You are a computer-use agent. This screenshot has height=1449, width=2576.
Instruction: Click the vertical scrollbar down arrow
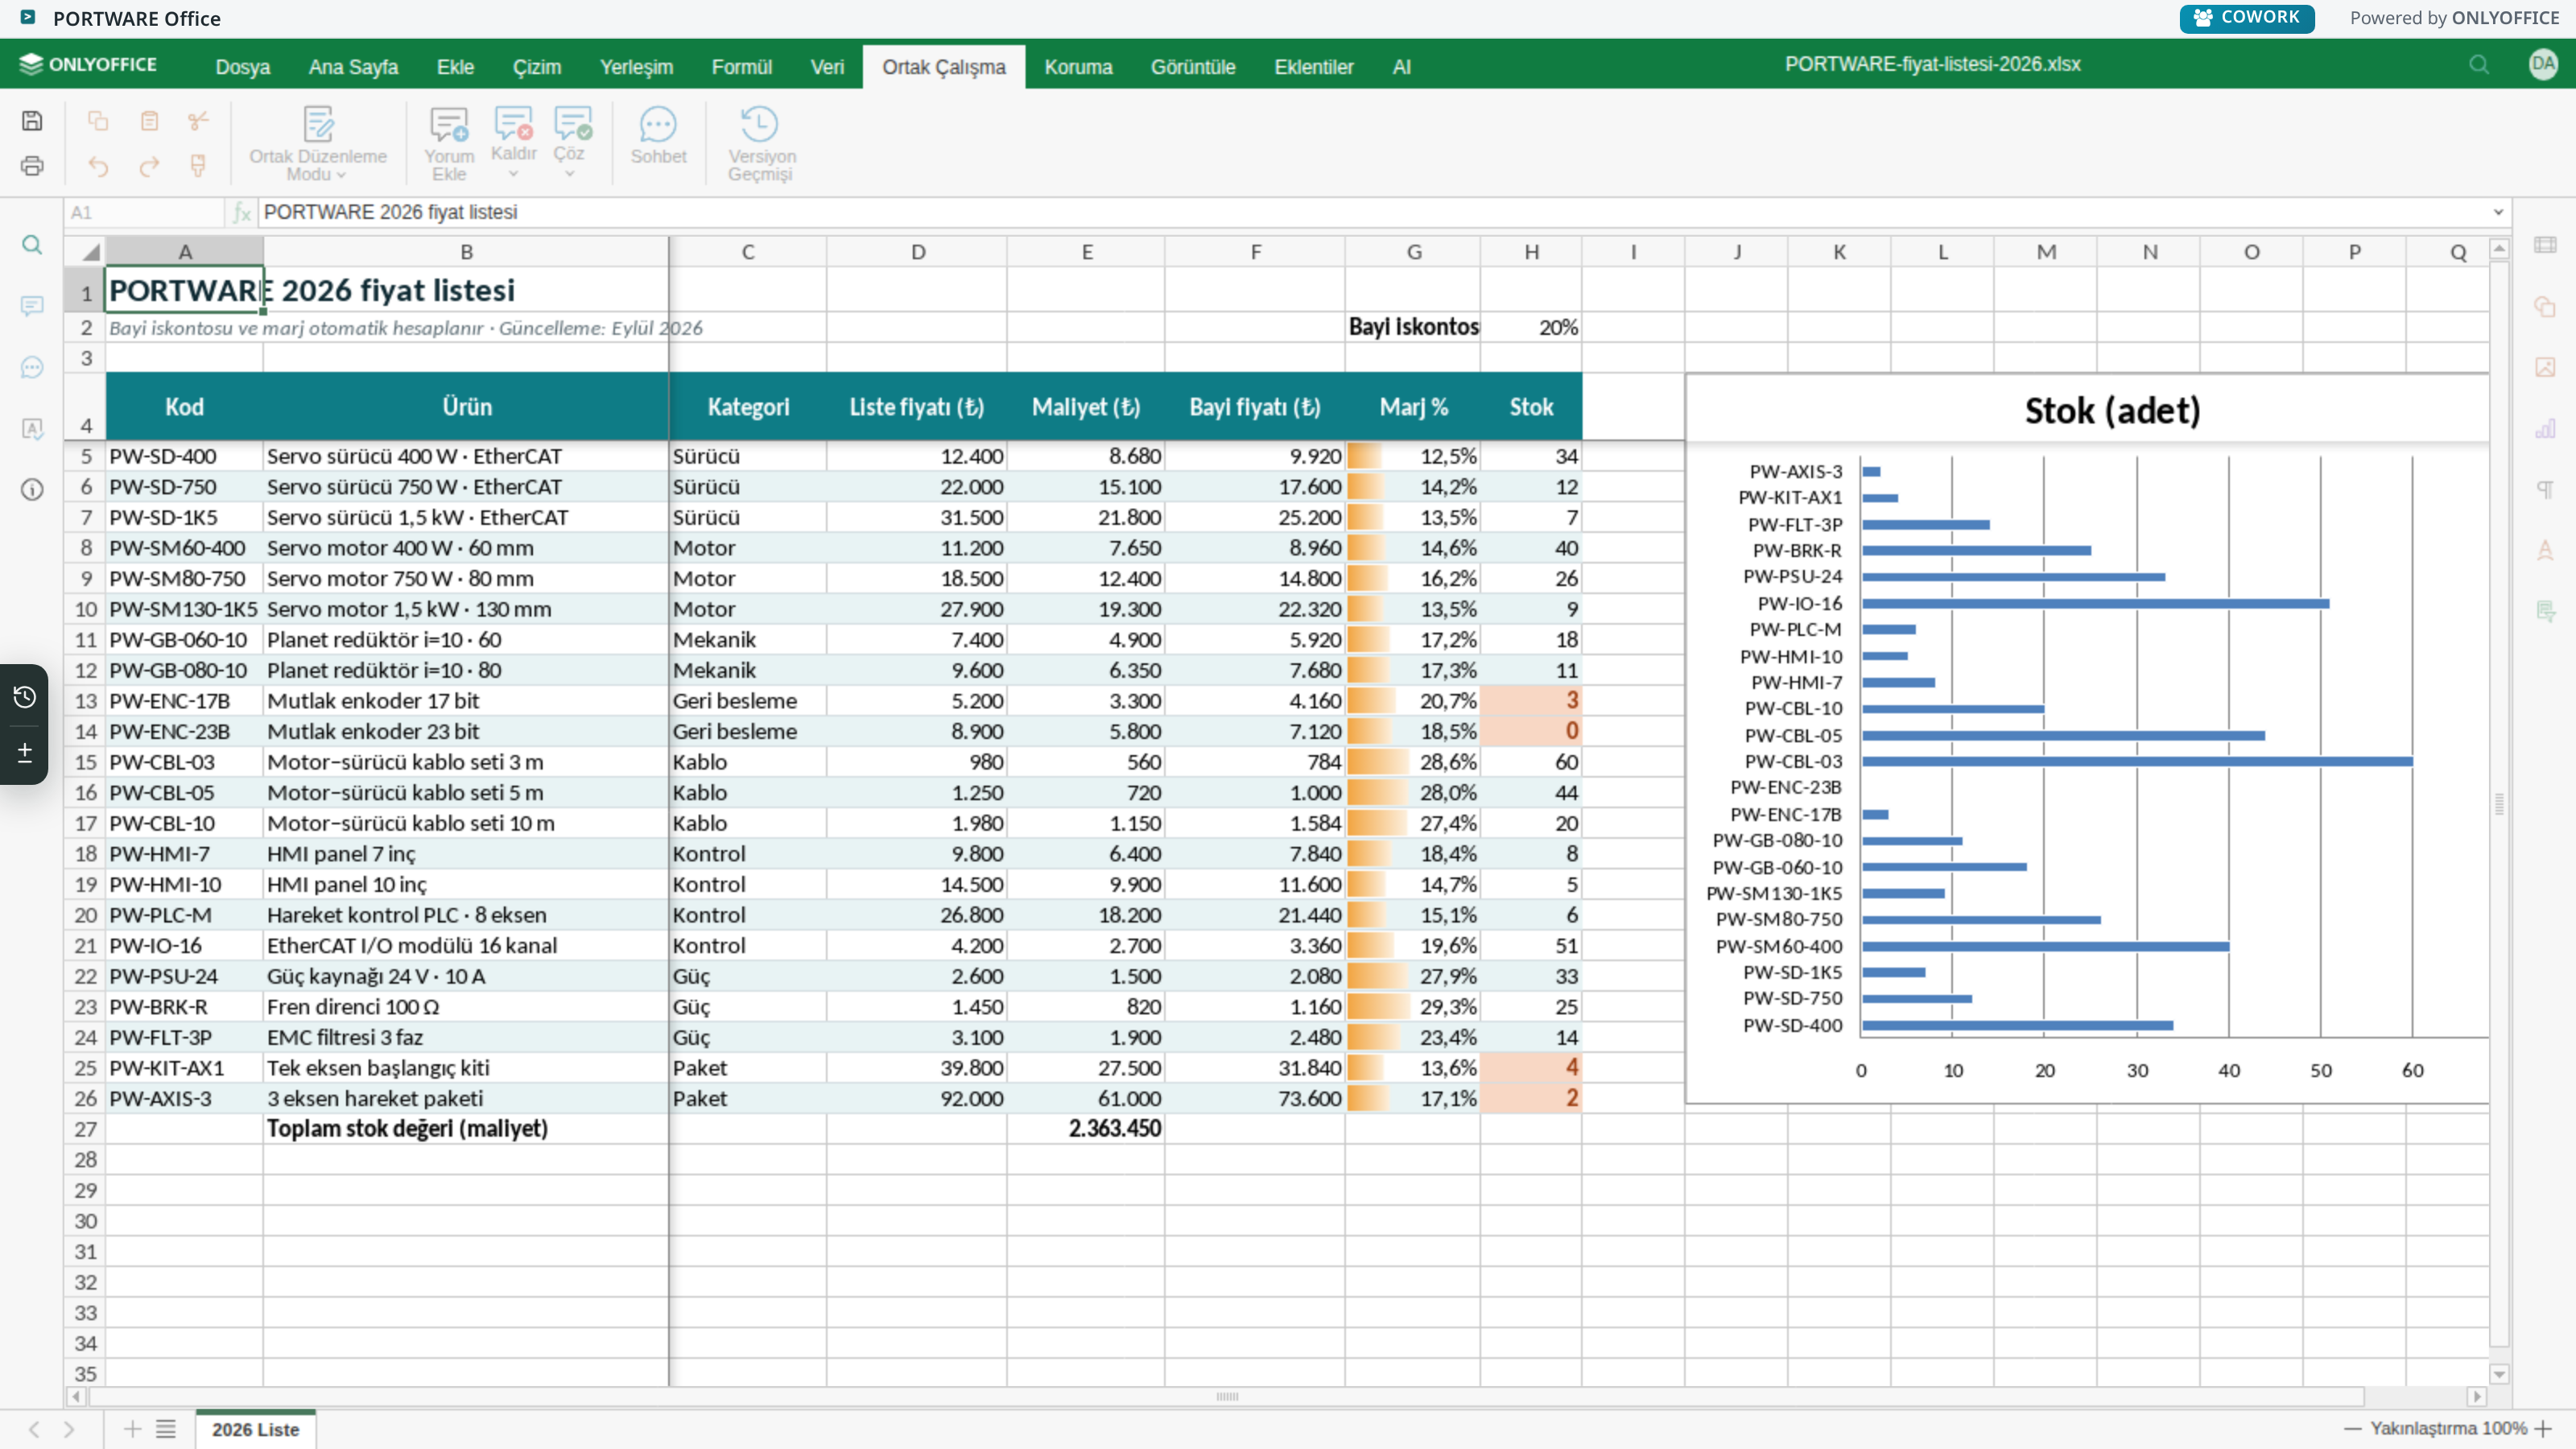pos(2499,1374)
